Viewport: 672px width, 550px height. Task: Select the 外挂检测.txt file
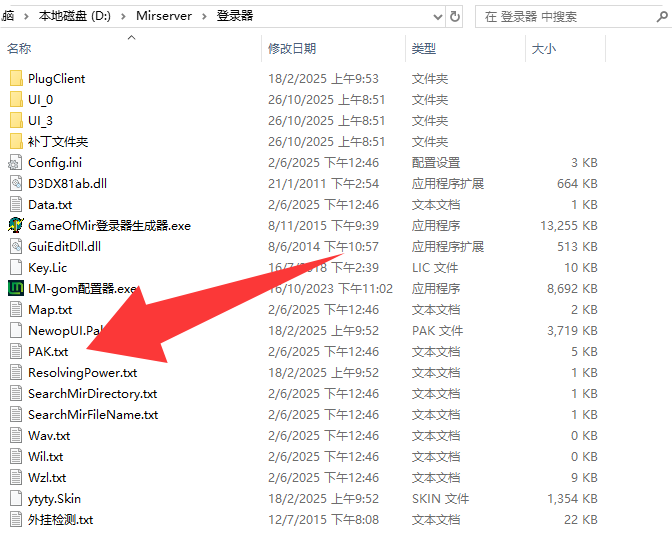[60, 519]
